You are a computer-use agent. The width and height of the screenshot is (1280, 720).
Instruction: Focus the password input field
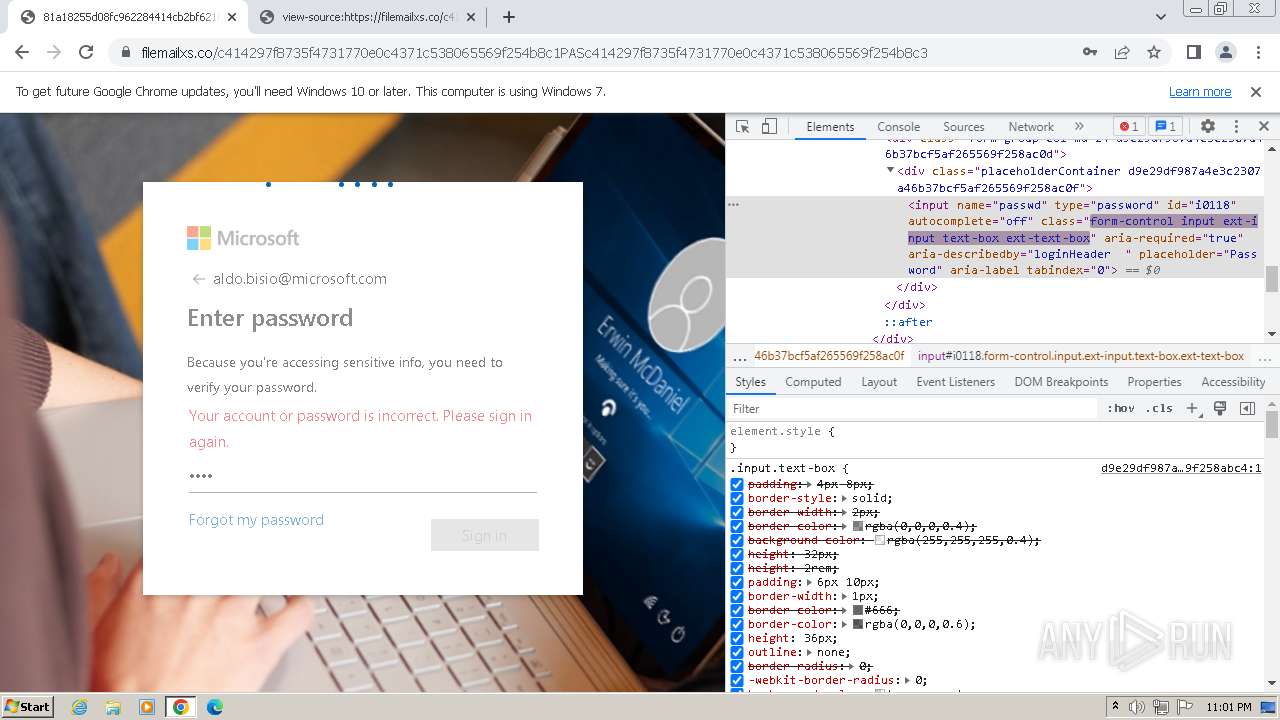click(362, 476)
